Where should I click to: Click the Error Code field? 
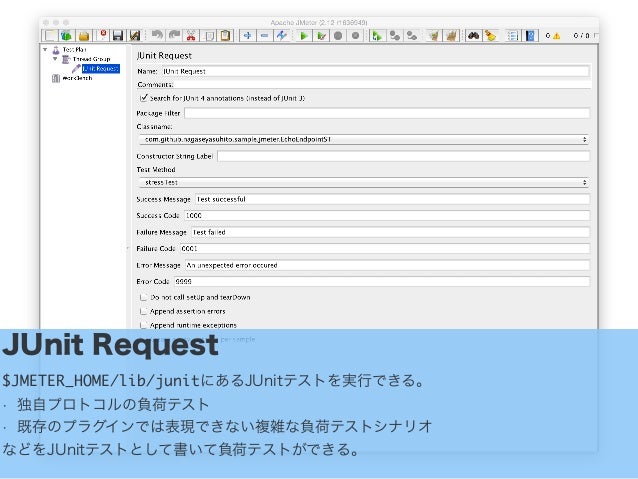click(382, 282)
